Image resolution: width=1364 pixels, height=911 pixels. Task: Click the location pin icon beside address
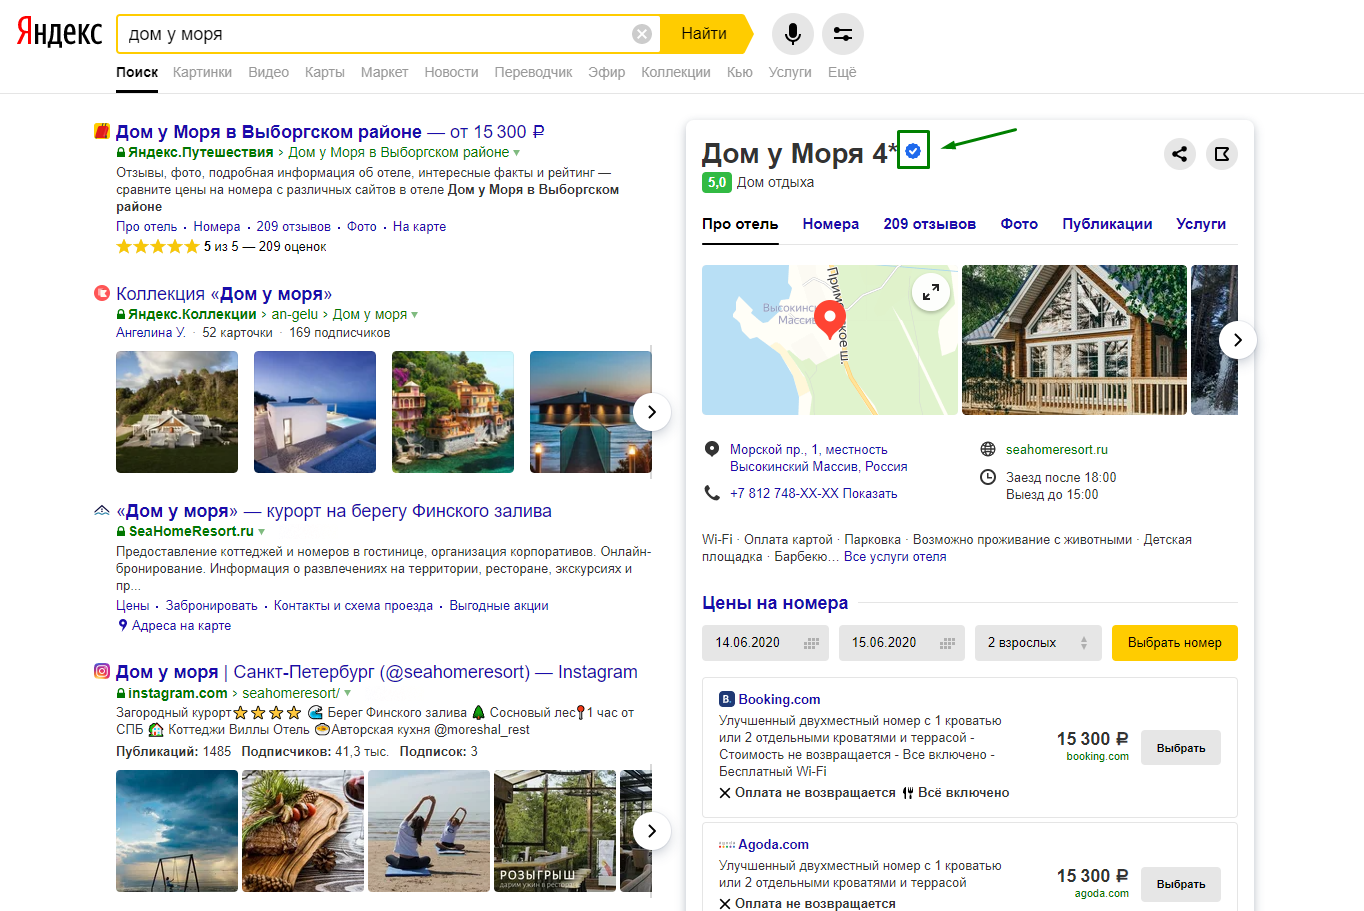pos(712,449)
